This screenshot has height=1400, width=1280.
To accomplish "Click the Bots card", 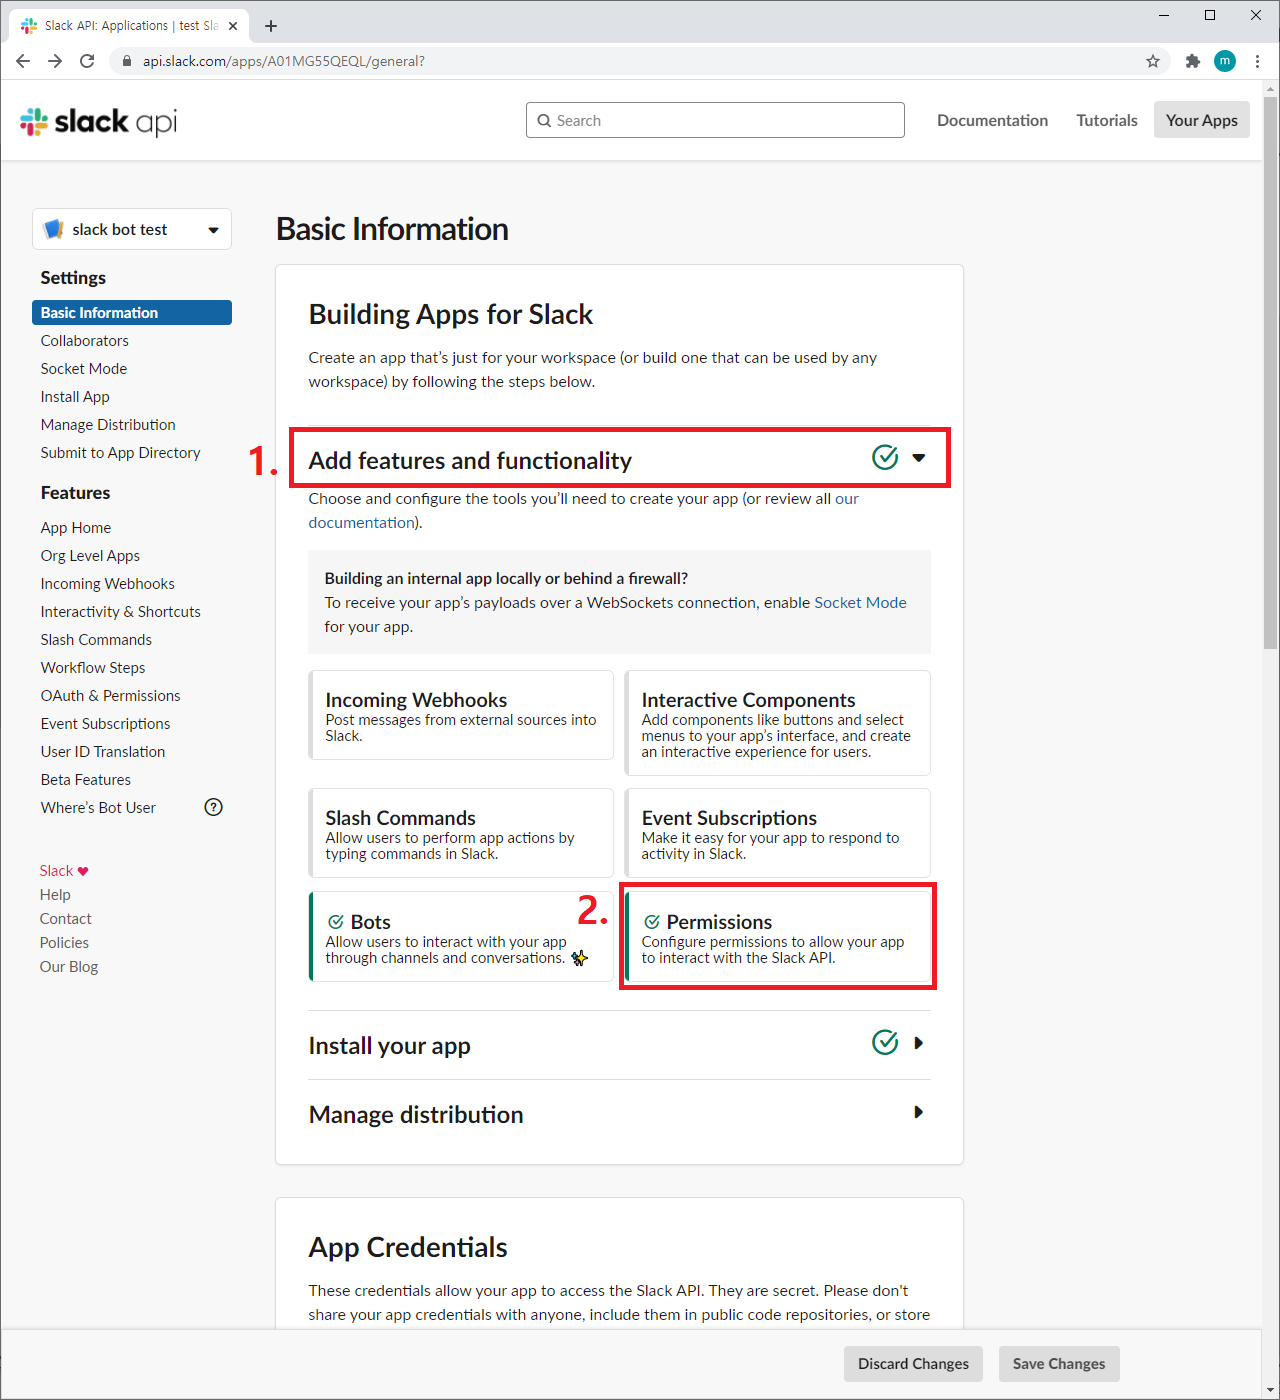I will pos(461,937).
